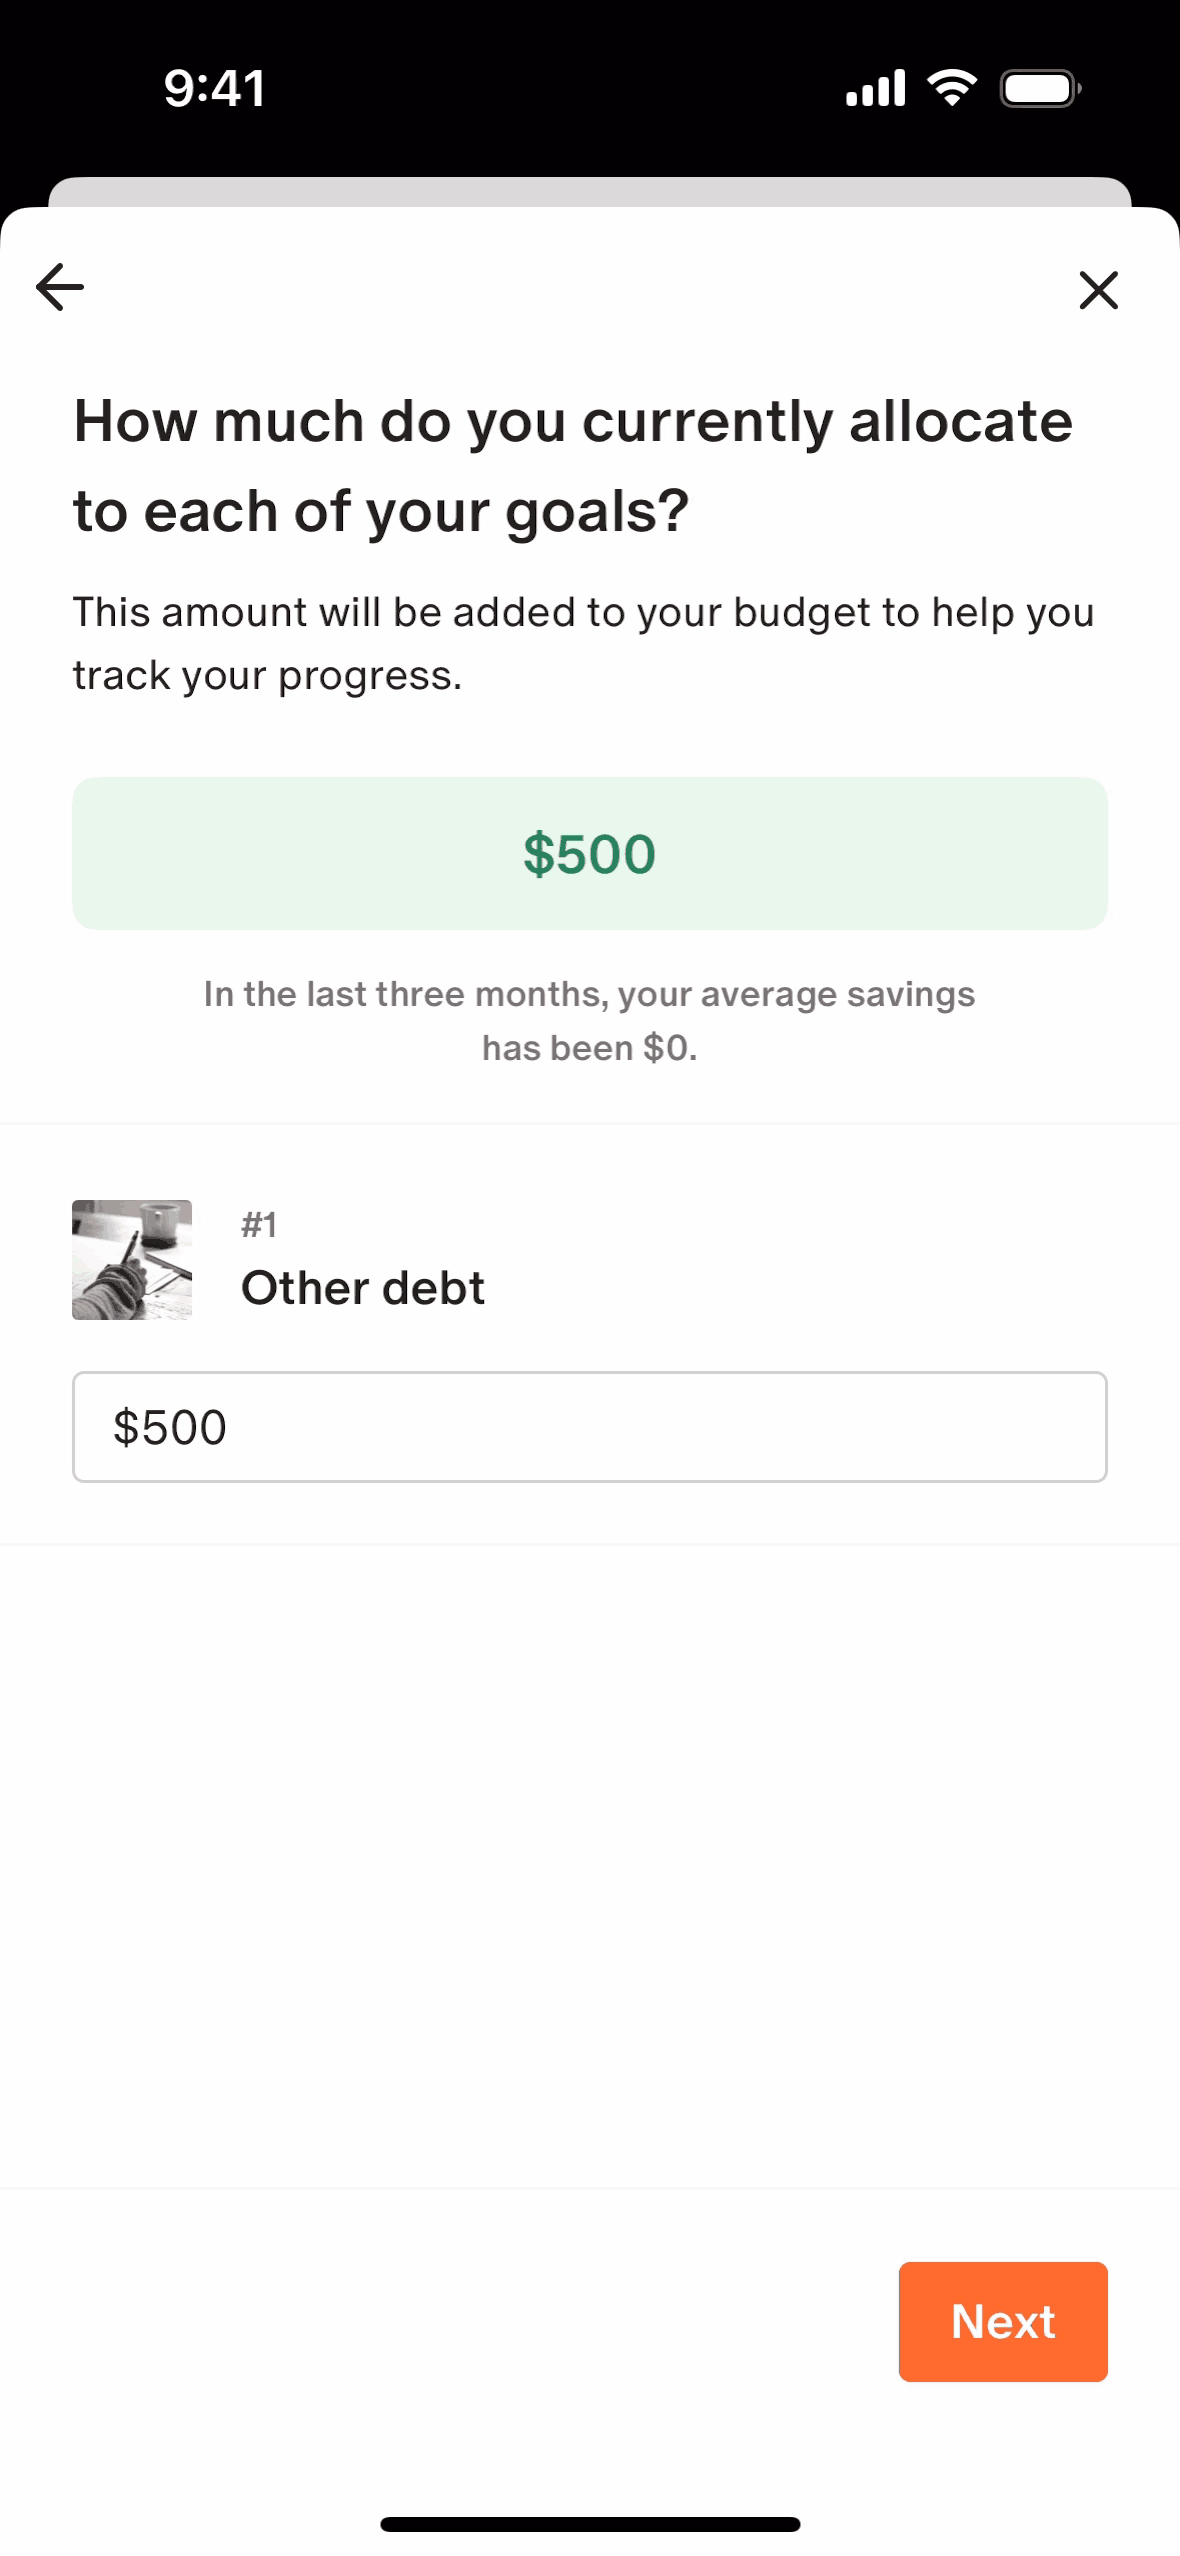Screen dimensions: 1180x2556
Task: Tap the "How much do you currently allocate" heading
Action: (573, 421)
